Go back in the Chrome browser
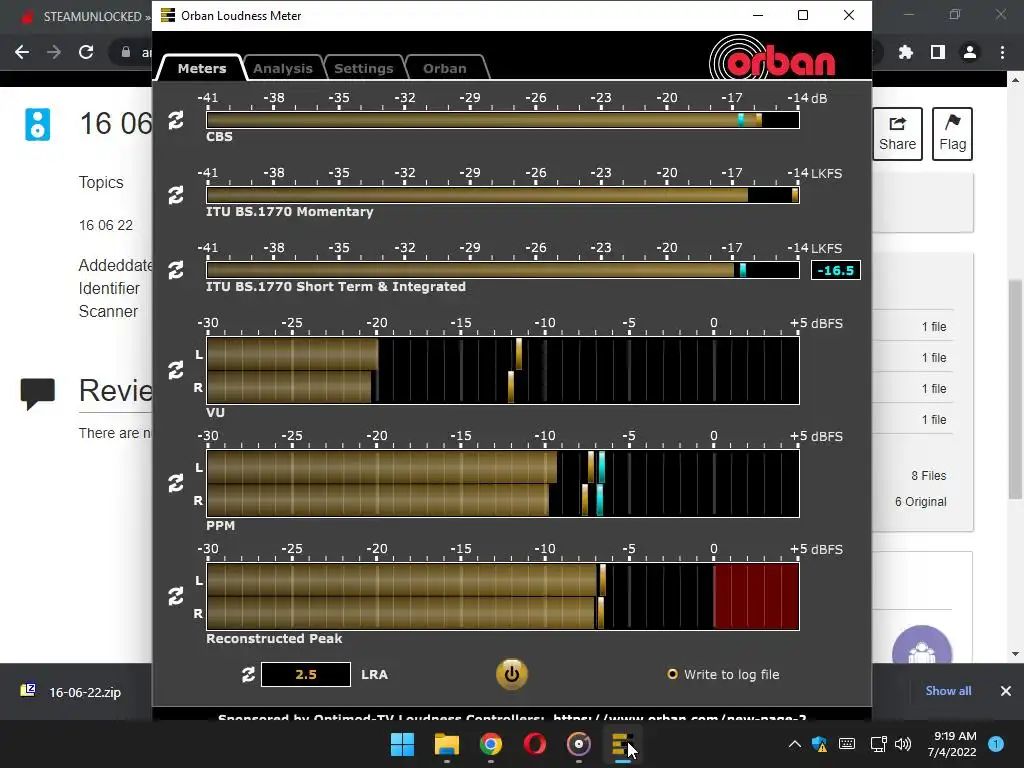The height and width of the screenshot is (768, 1024). pos(22,52)
